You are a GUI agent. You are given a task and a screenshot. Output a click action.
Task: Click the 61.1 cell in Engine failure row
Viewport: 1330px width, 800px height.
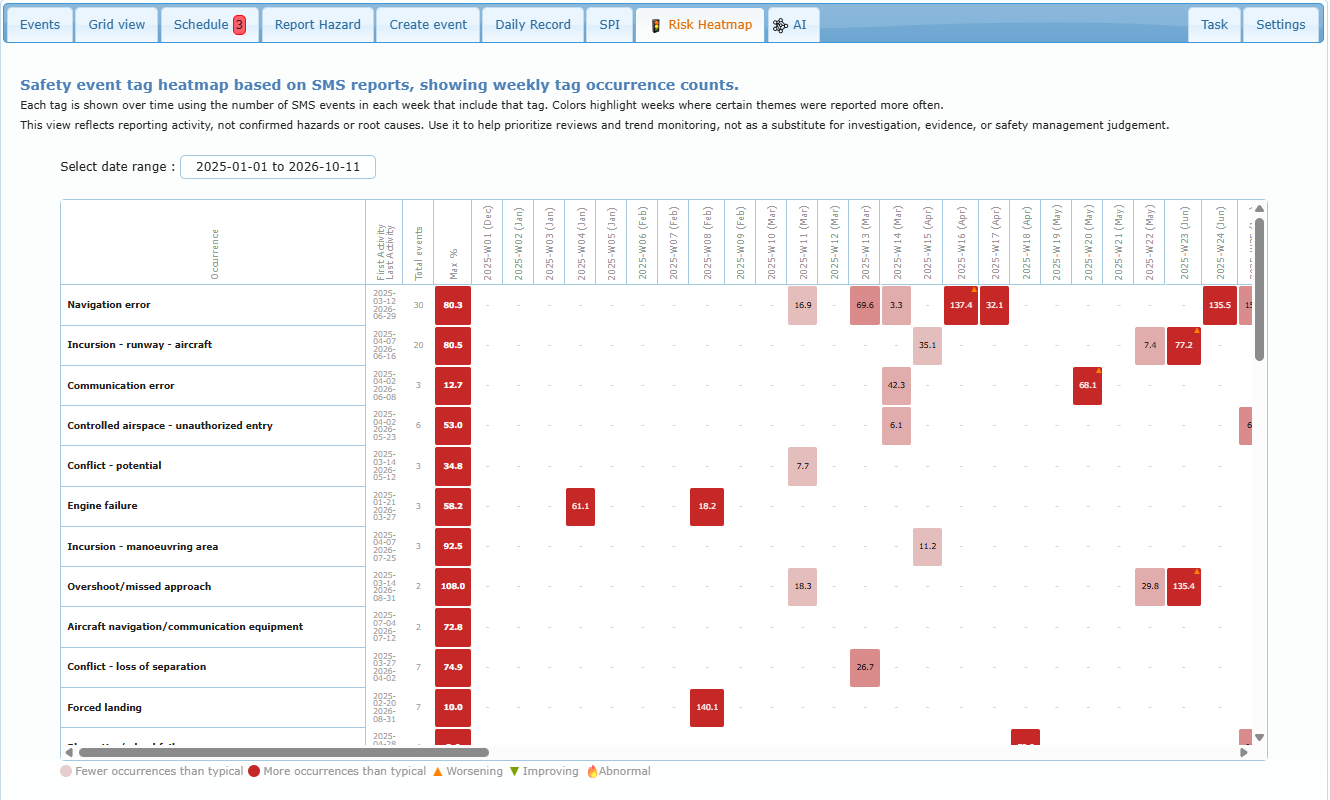(x=580, y=506)
